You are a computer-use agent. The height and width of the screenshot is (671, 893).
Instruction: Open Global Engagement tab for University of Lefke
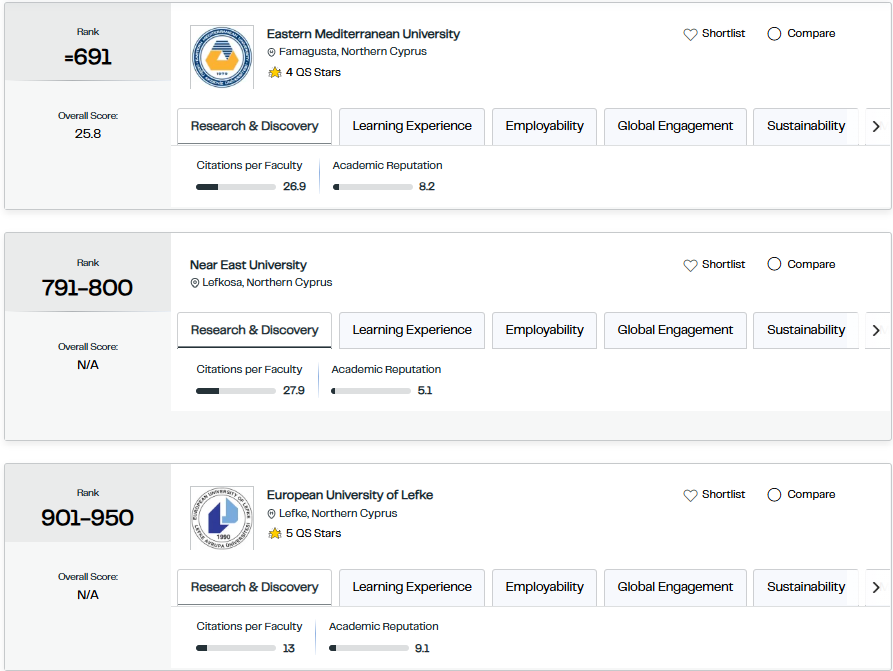coord(675,587)
